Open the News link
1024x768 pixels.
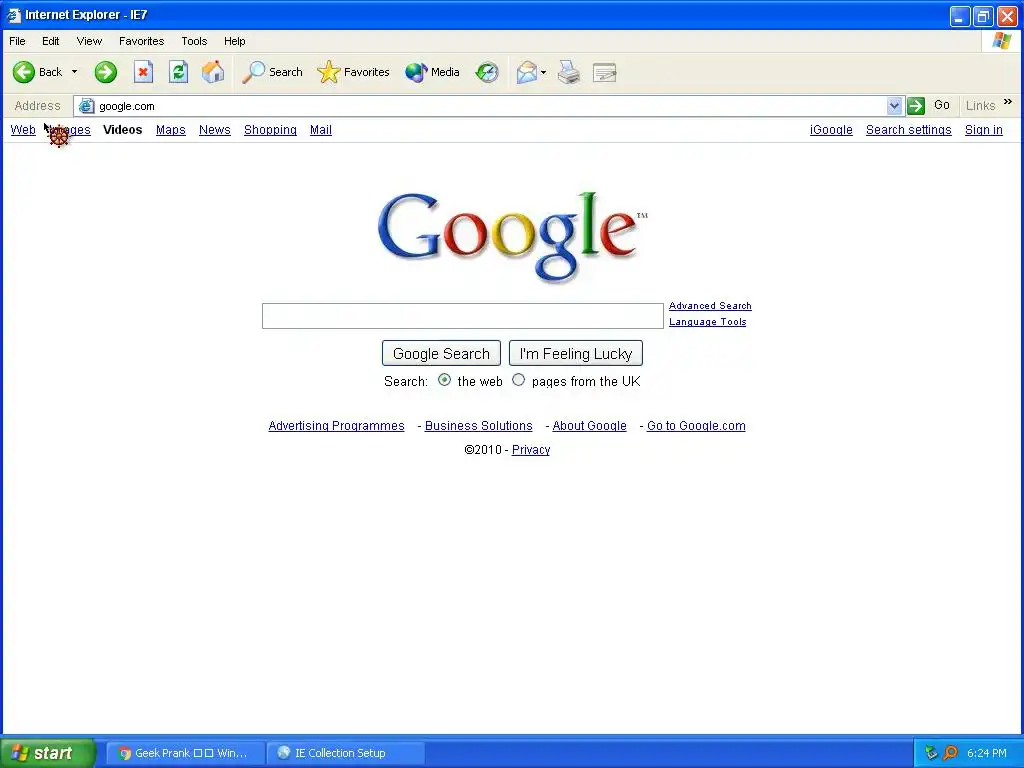point(215,130)
